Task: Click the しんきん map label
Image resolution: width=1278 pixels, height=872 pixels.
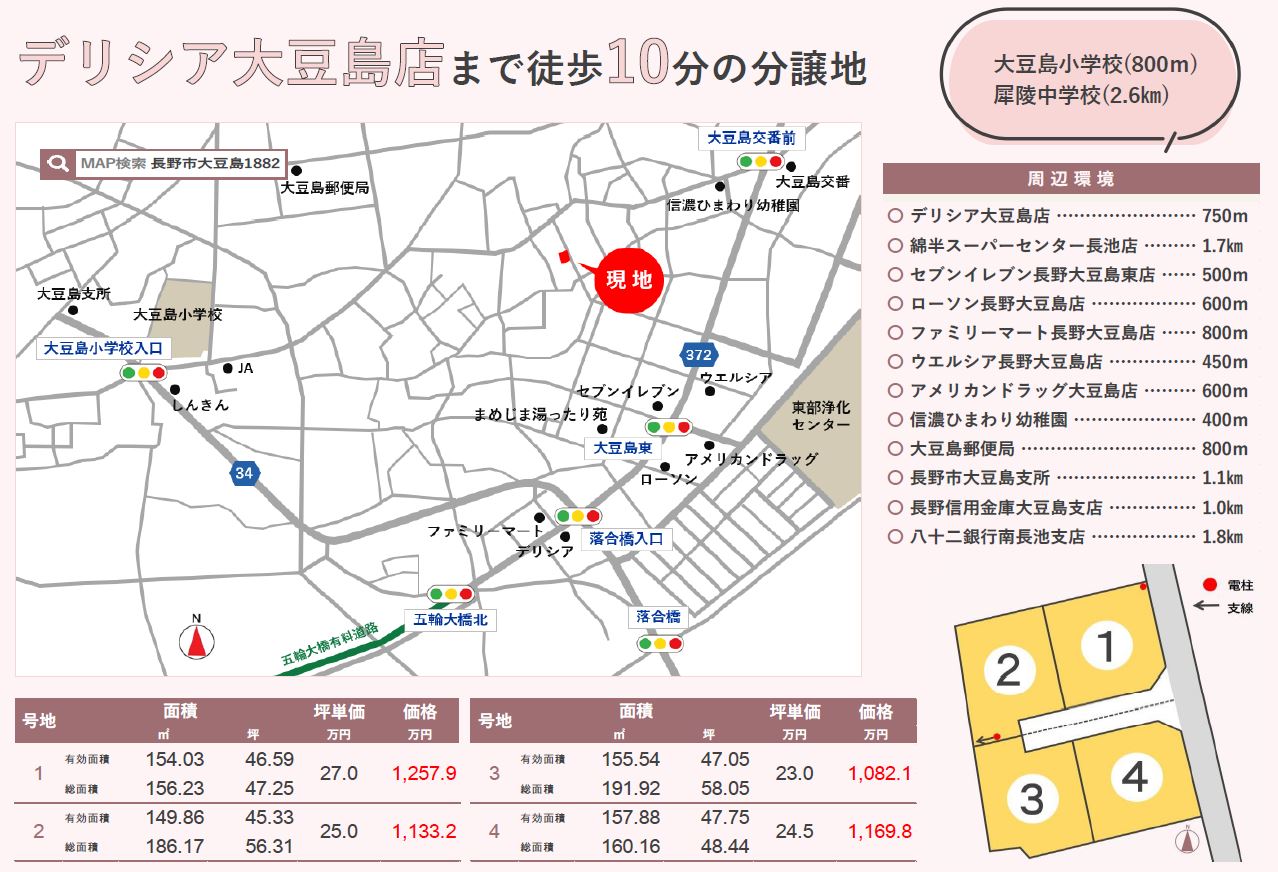Action: tap(200, 405)
